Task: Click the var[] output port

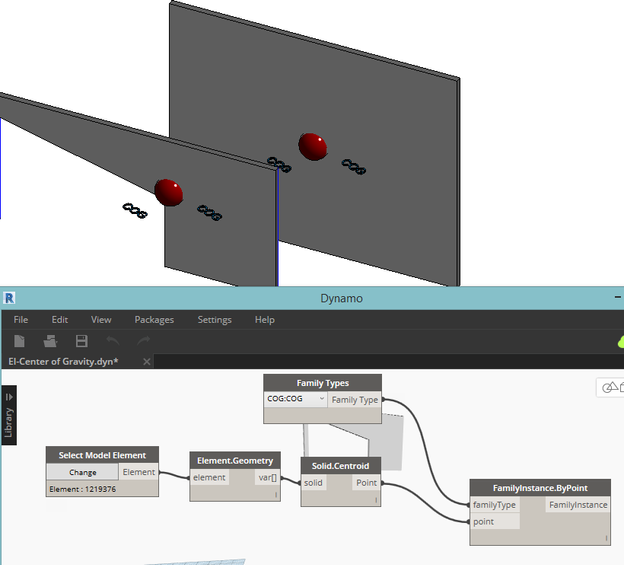Action: coord(267,477)
